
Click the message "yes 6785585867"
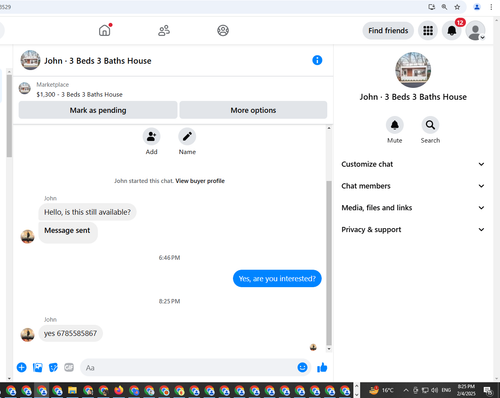click(x=70, y=333)
